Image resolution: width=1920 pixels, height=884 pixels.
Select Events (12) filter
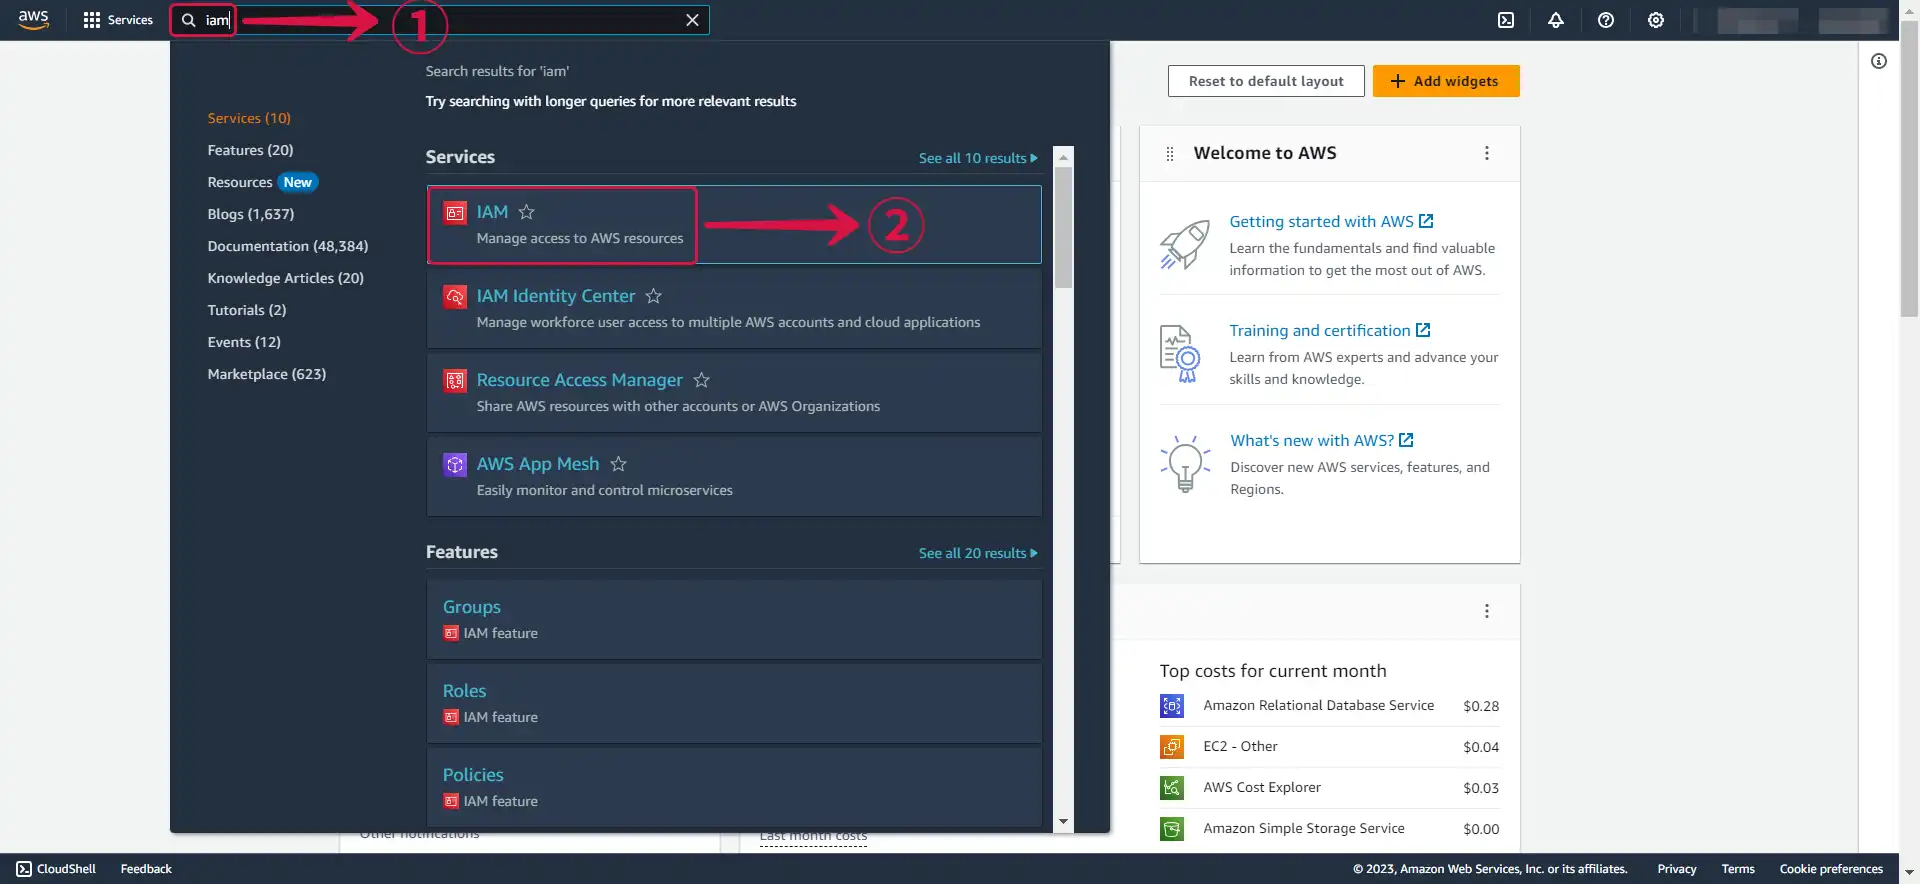[x=244, y=342]
